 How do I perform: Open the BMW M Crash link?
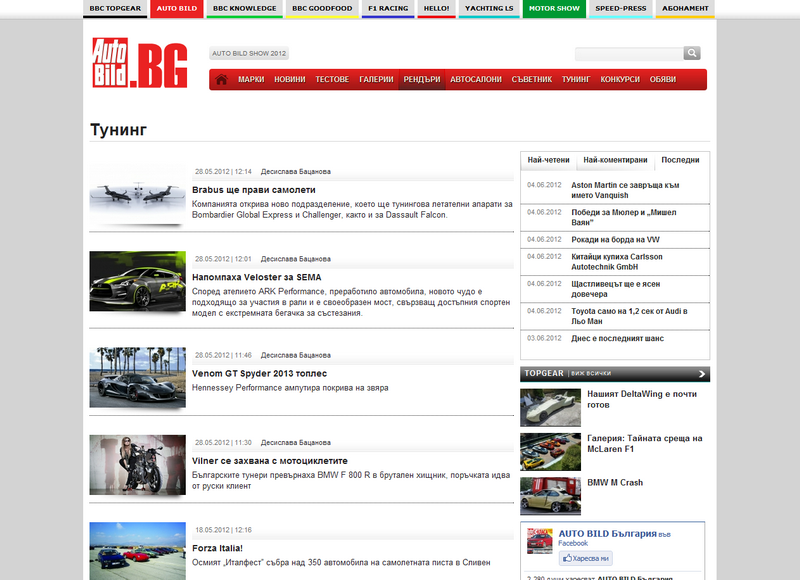(615, 483)
